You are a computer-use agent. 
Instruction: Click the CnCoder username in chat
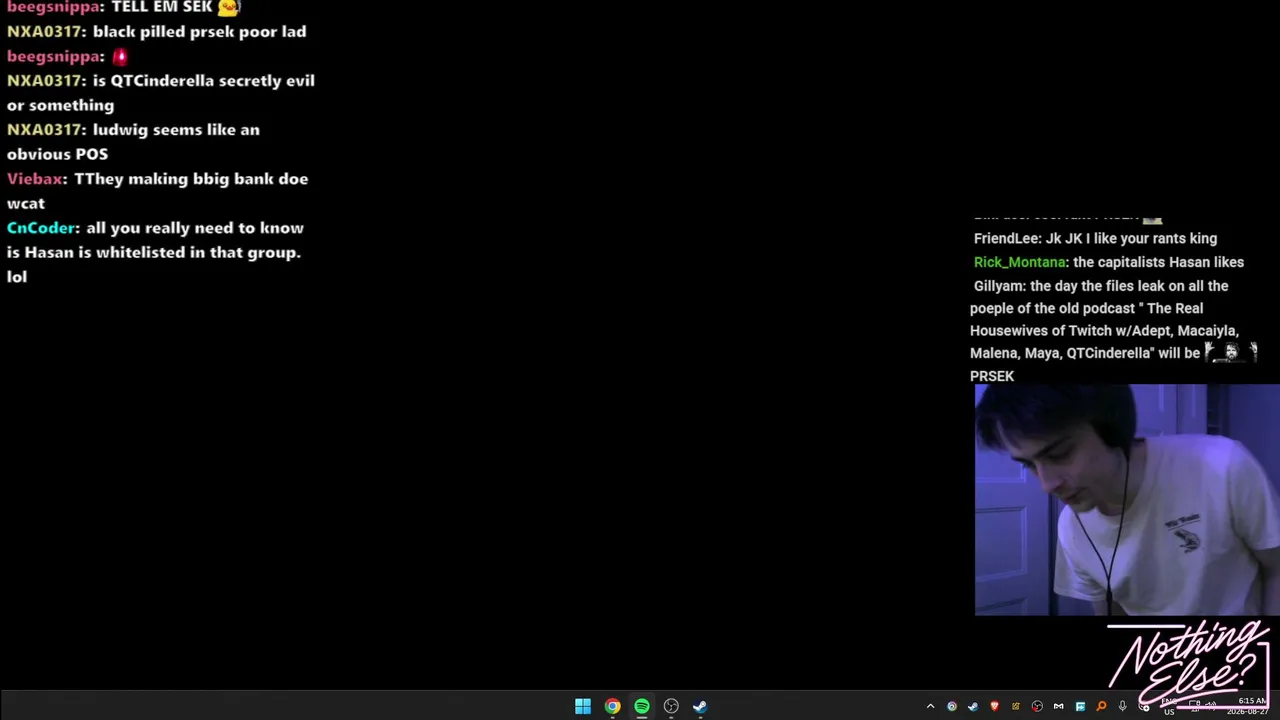click(41, 228)
